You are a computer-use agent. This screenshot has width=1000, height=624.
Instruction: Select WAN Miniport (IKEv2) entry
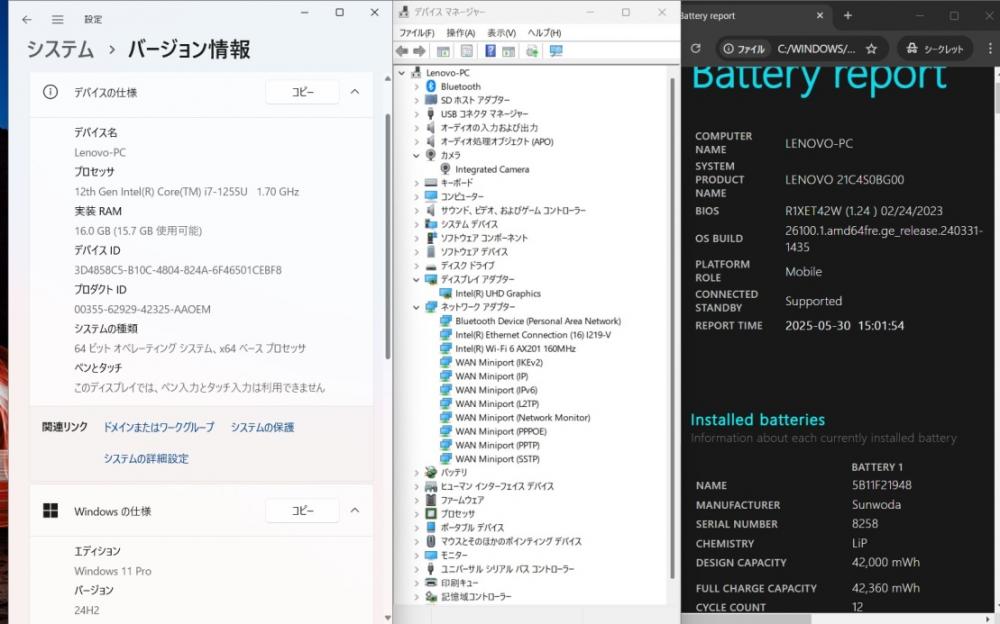499,362
